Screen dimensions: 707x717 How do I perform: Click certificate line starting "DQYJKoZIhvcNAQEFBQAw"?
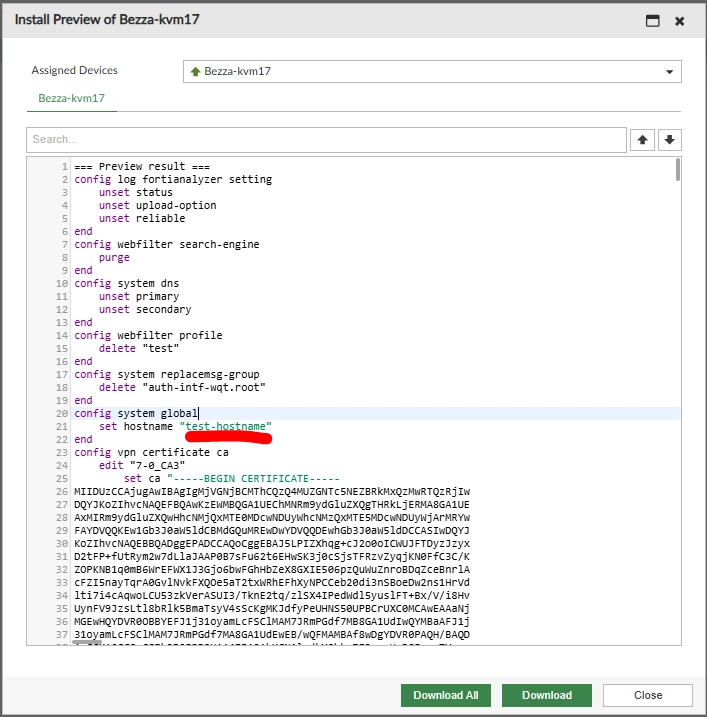coord(272,504)
